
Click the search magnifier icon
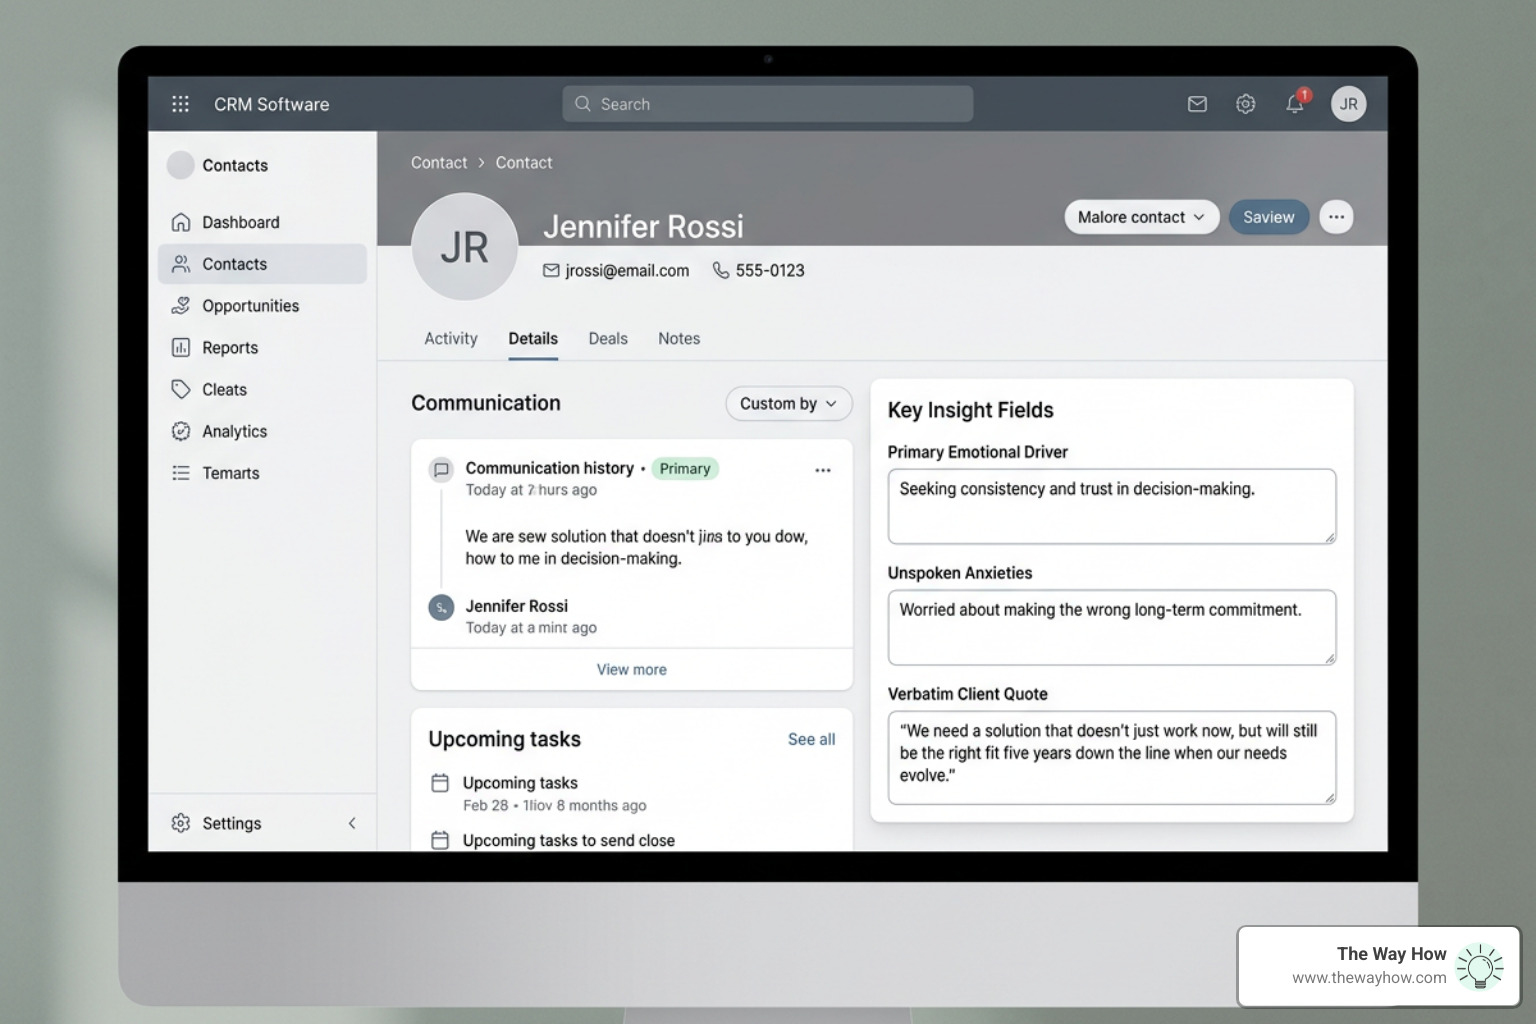583,104
